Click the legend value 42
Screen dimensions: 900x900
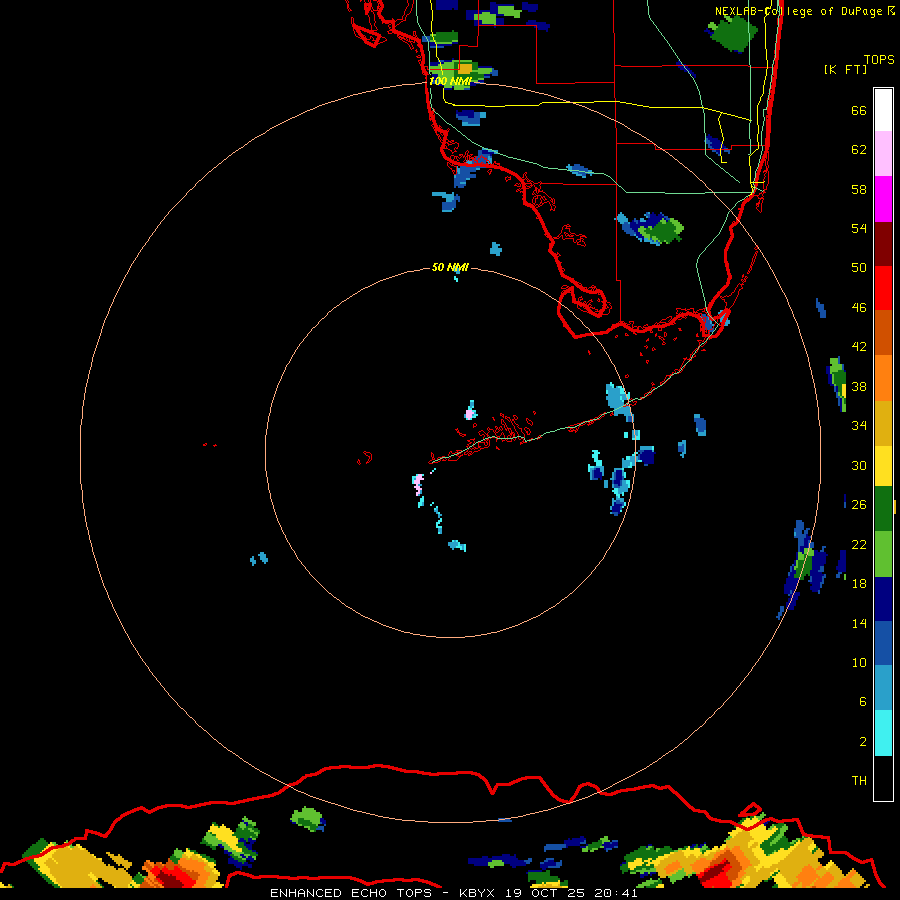[x=859, y=347]
